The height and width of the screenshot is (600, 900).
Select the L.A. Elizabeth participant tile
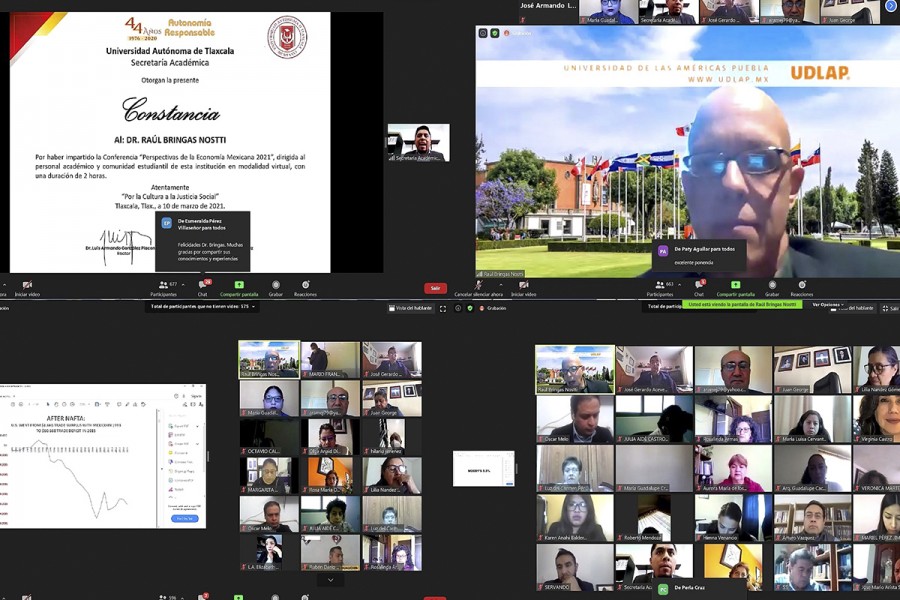(269, 553)
